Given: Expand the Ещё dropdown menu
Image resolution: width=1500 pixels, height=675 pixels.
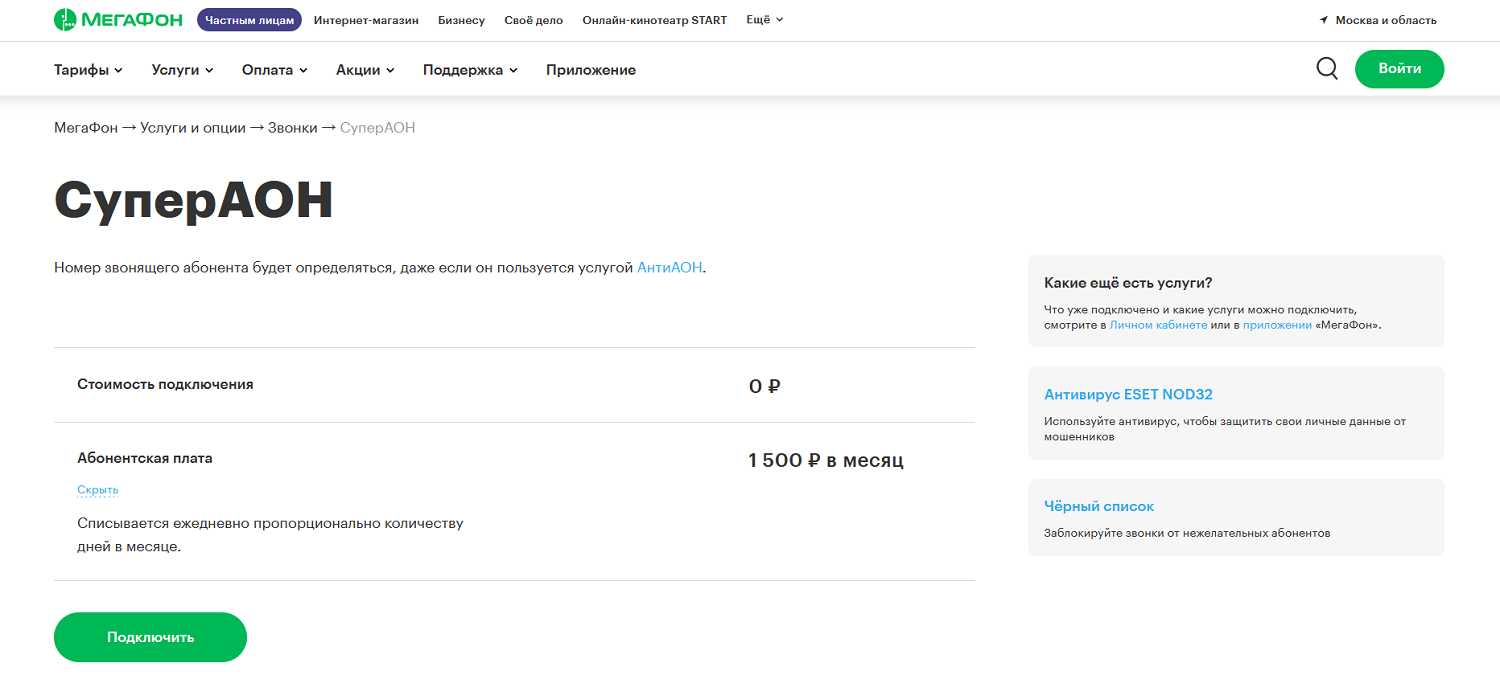Looking at the screenshot, I should pyautogui.click(x=765, y=20).
